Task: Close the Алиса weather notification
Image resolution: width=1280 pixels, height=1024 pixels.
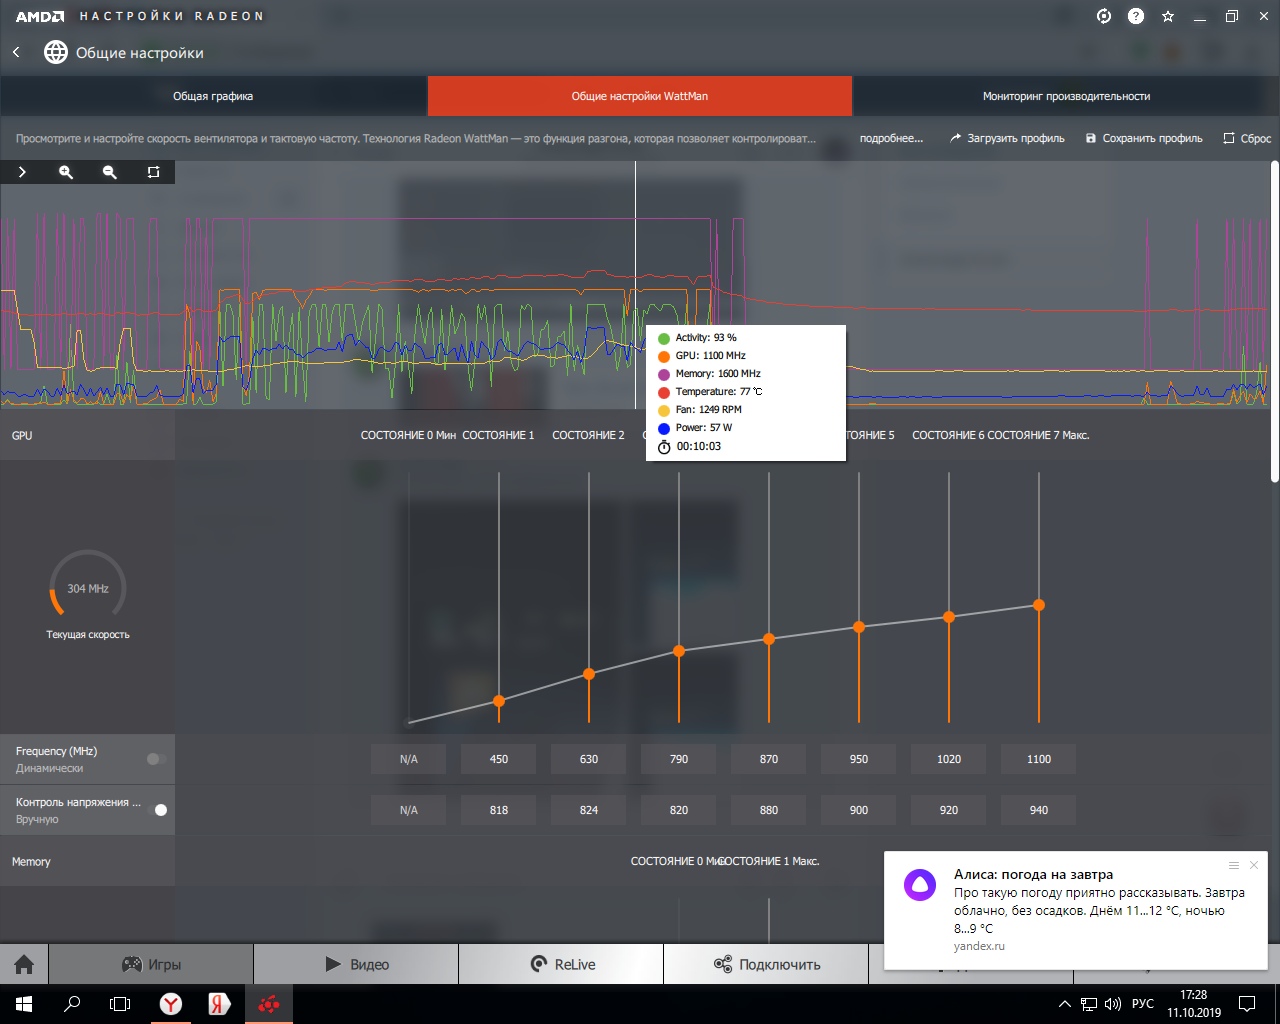Action: pyautogui.click(x=1254, y=865)
